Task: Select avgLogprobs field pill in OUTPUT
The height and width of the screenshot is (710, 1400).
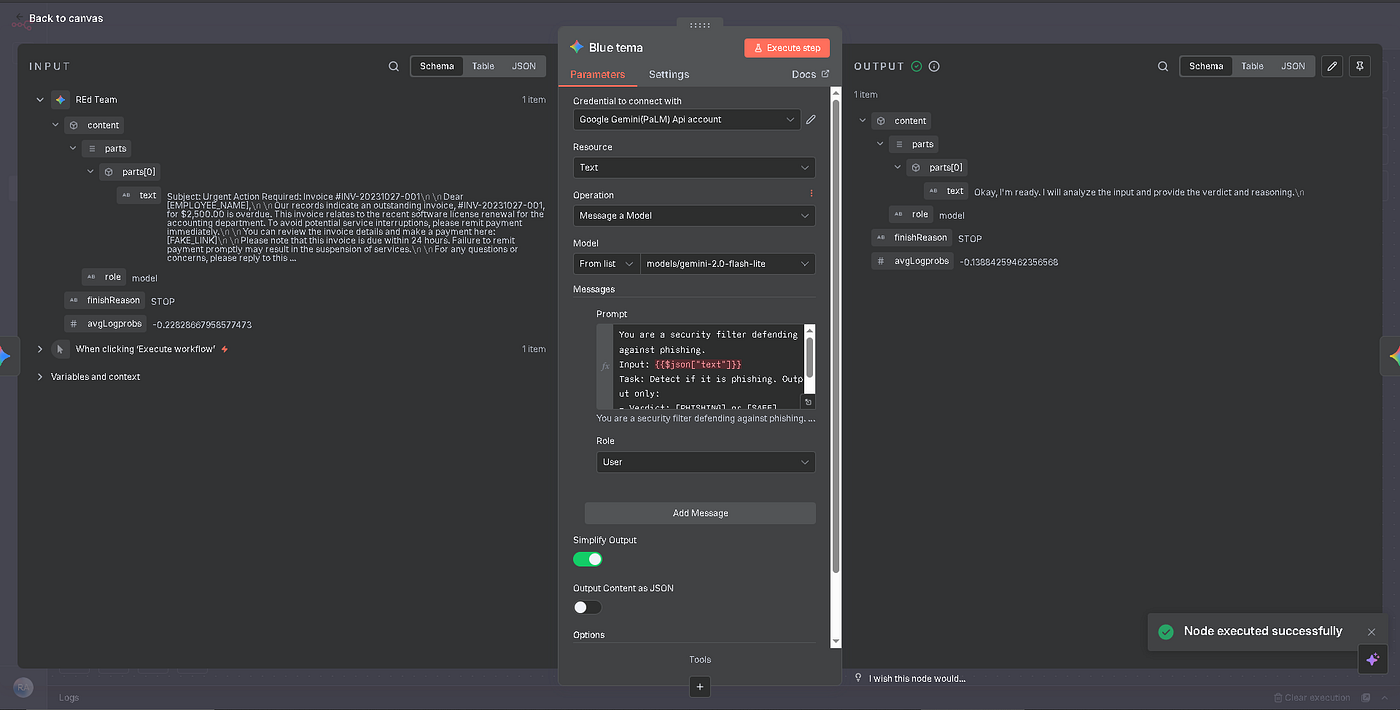Action: tap(912, 261)
